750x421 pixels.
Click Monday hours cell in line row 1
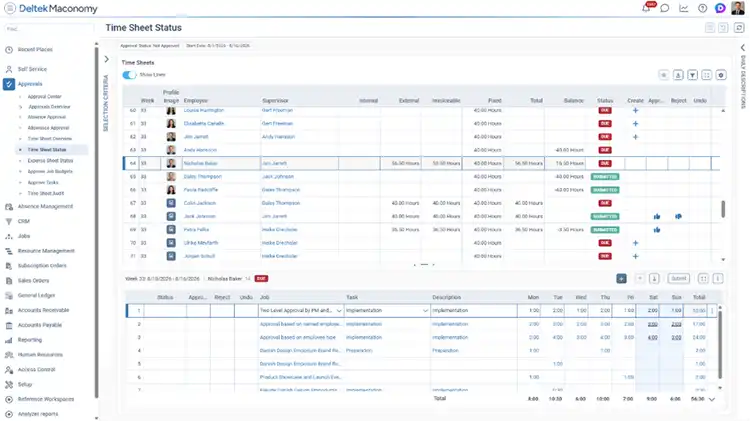529,310
